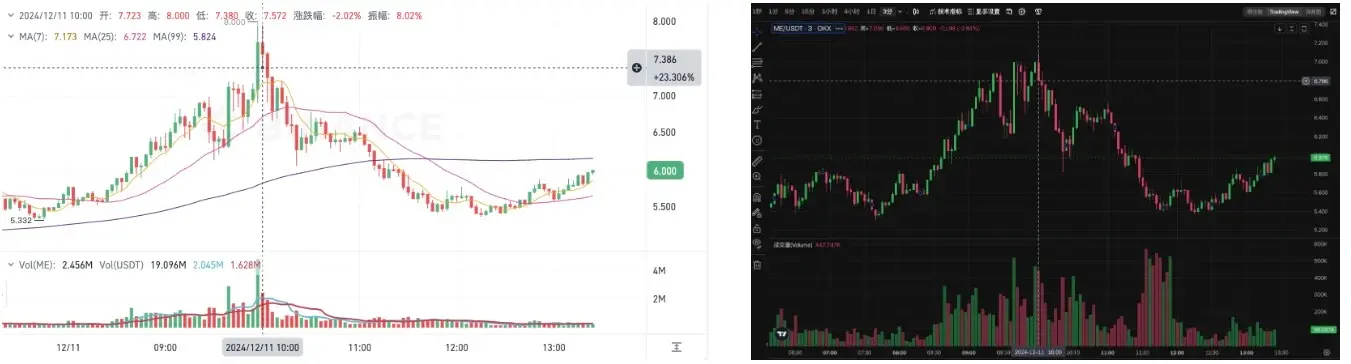Open the timeframe dropdown arrow after 3分
Viewport: 1351px width, 364px height.
900,12
